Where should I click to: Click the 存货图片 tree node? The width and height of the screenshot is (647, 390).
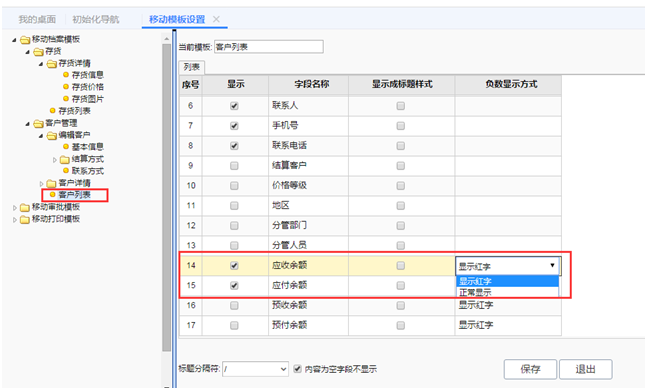click(x=87, y=99)
